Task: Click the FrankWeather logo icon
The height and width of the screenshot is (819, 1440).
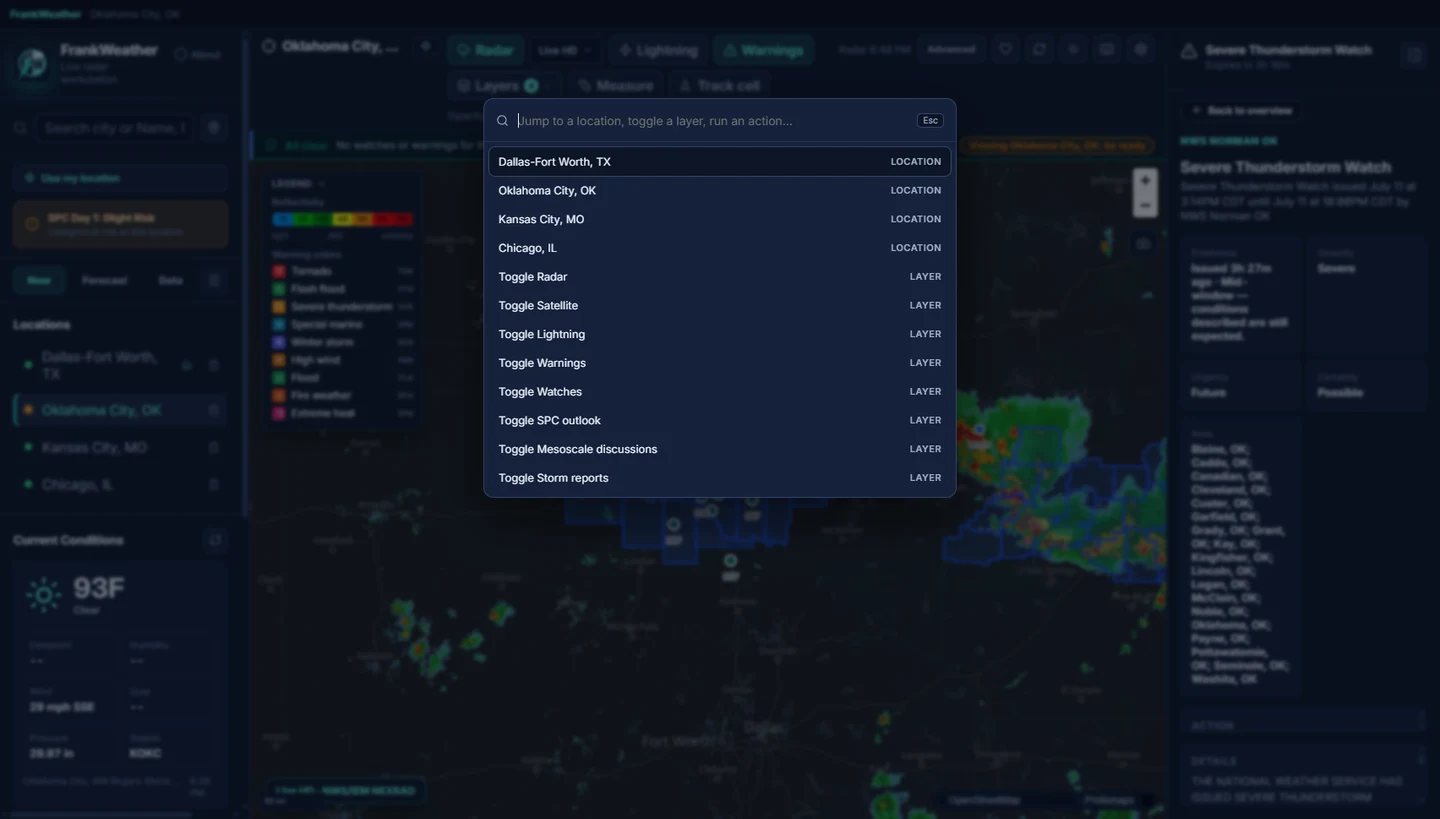Action: [x=32, y=63]
